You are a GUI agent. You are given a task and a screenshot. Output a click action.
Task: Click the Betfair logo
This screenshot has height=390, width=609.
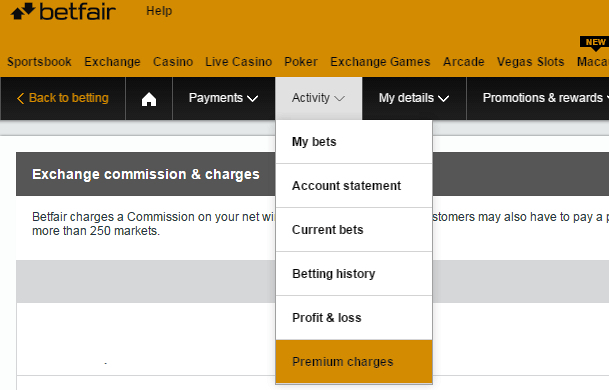[x=63, y=11]
